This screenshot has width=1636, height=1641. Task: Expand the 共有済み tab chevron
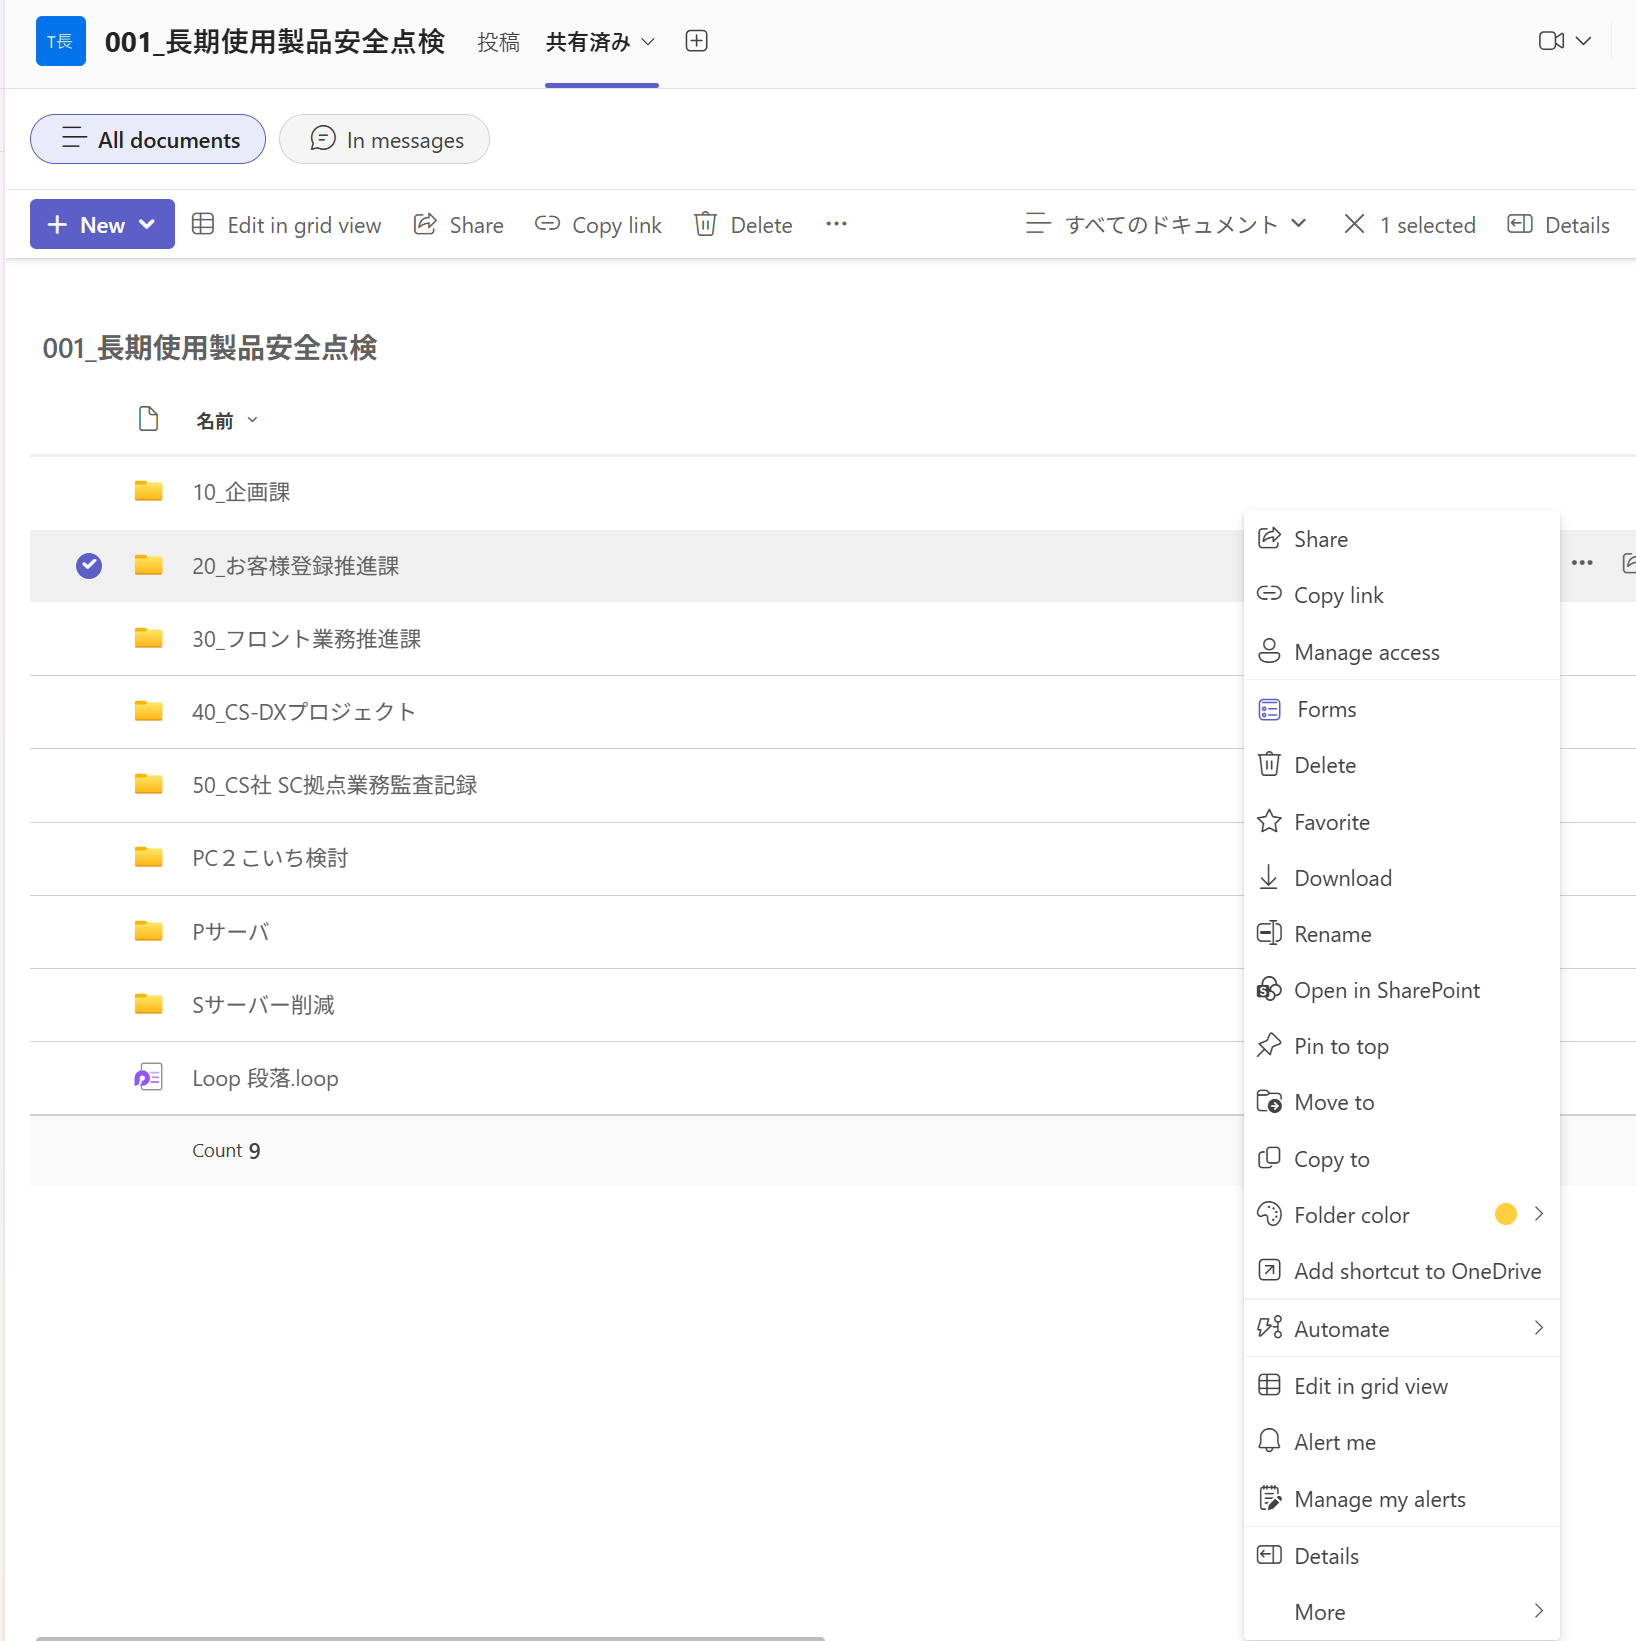click(648, 42)
